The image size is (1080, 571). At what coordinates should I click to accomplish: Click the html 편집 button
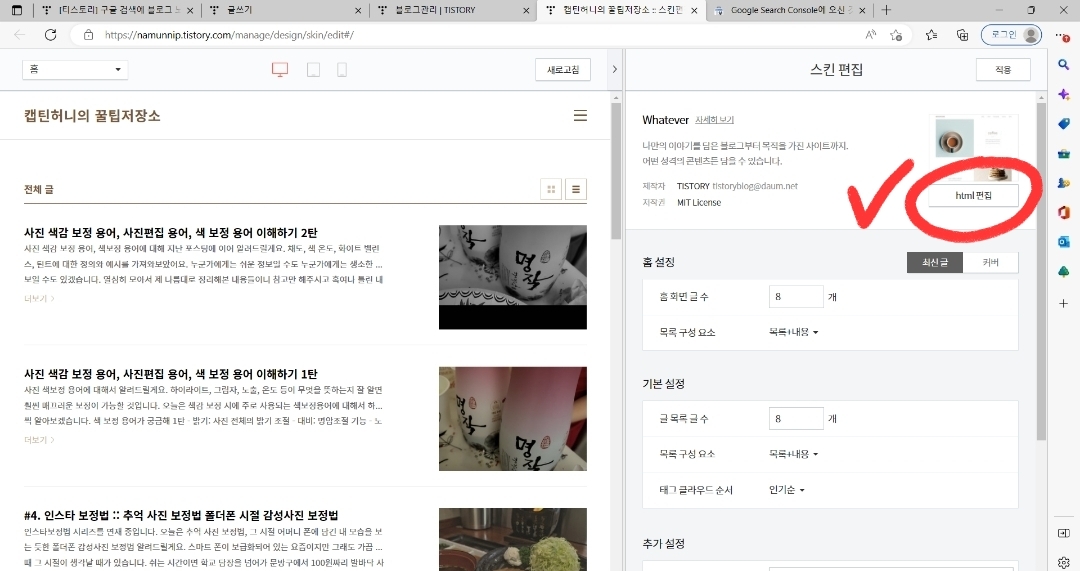pyautogui.click(x=973, y=196)
